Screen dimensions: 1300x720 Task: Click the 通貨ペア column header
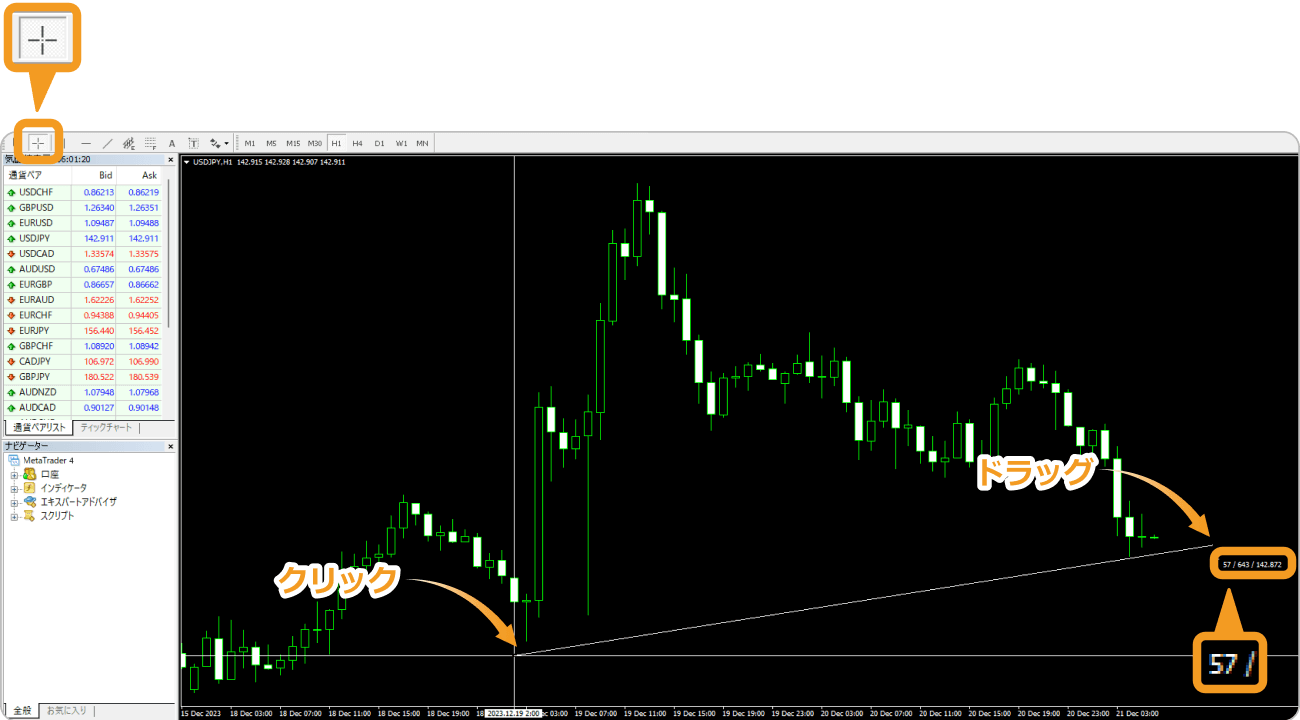click(x=37, y=175)
